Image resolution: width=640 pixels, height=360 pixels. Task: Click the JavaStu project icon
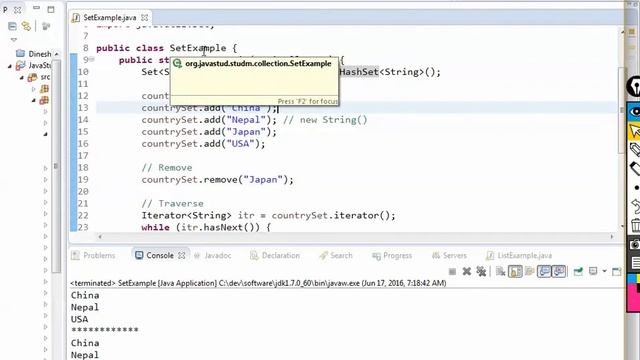(x=20, y=66)
